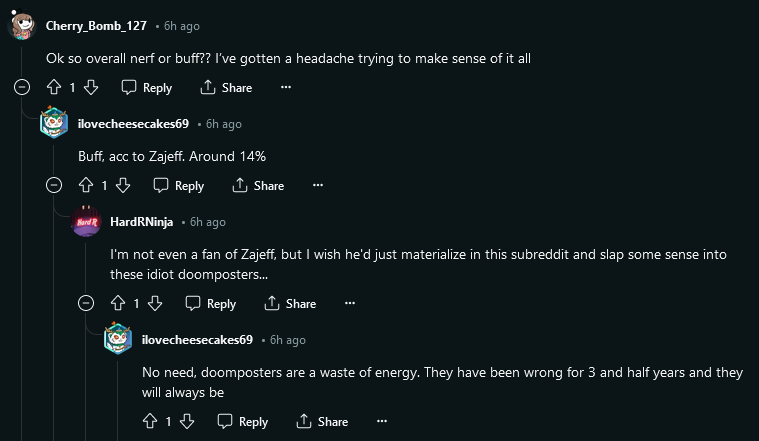Reply to HardRNinja's comment

tap(210, 304)
